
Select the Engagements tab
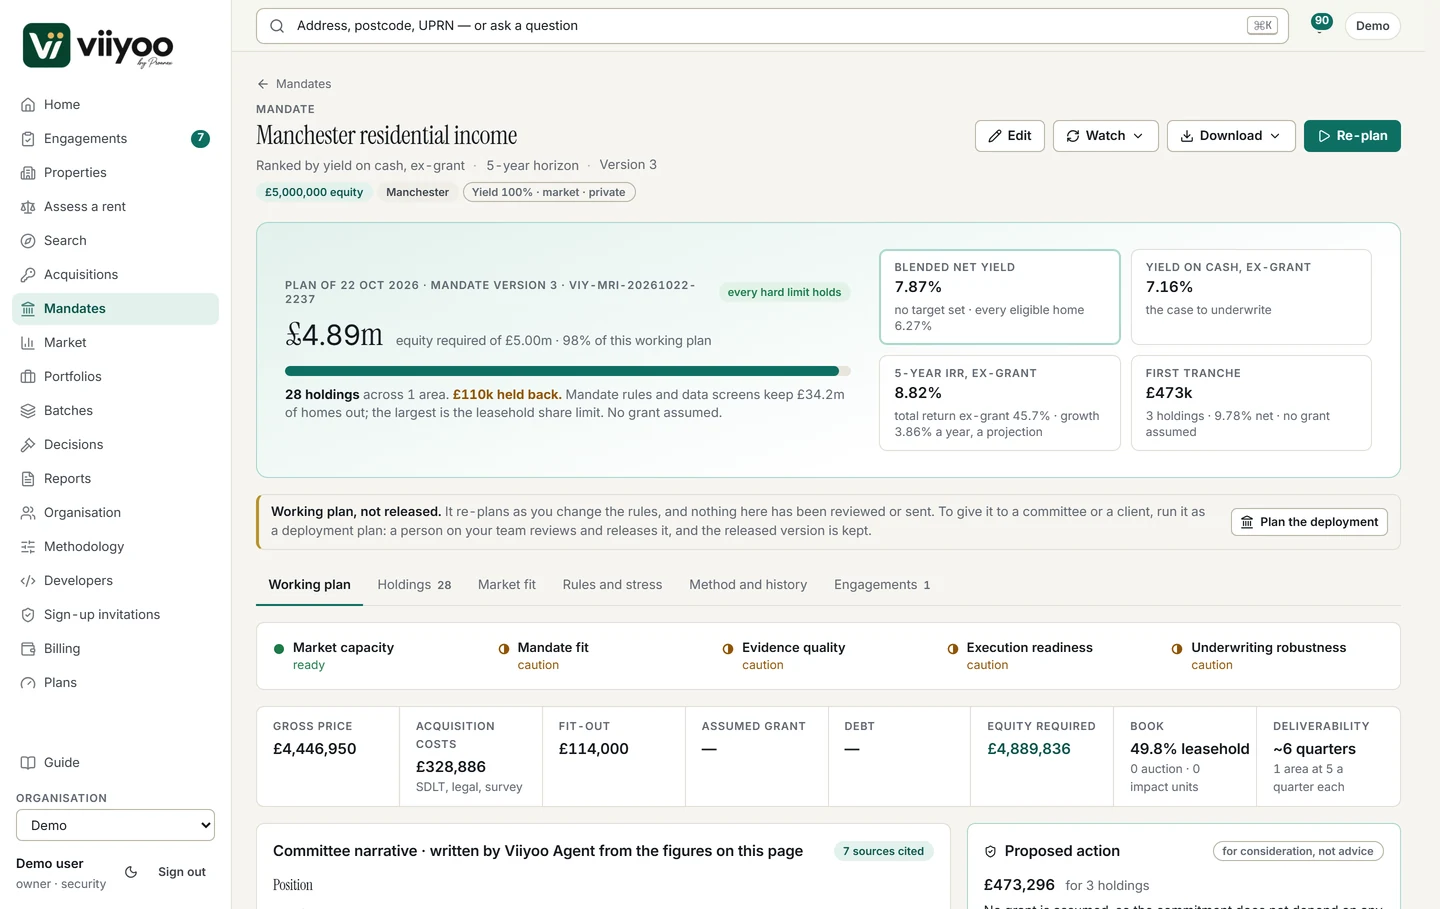[882, 585]
